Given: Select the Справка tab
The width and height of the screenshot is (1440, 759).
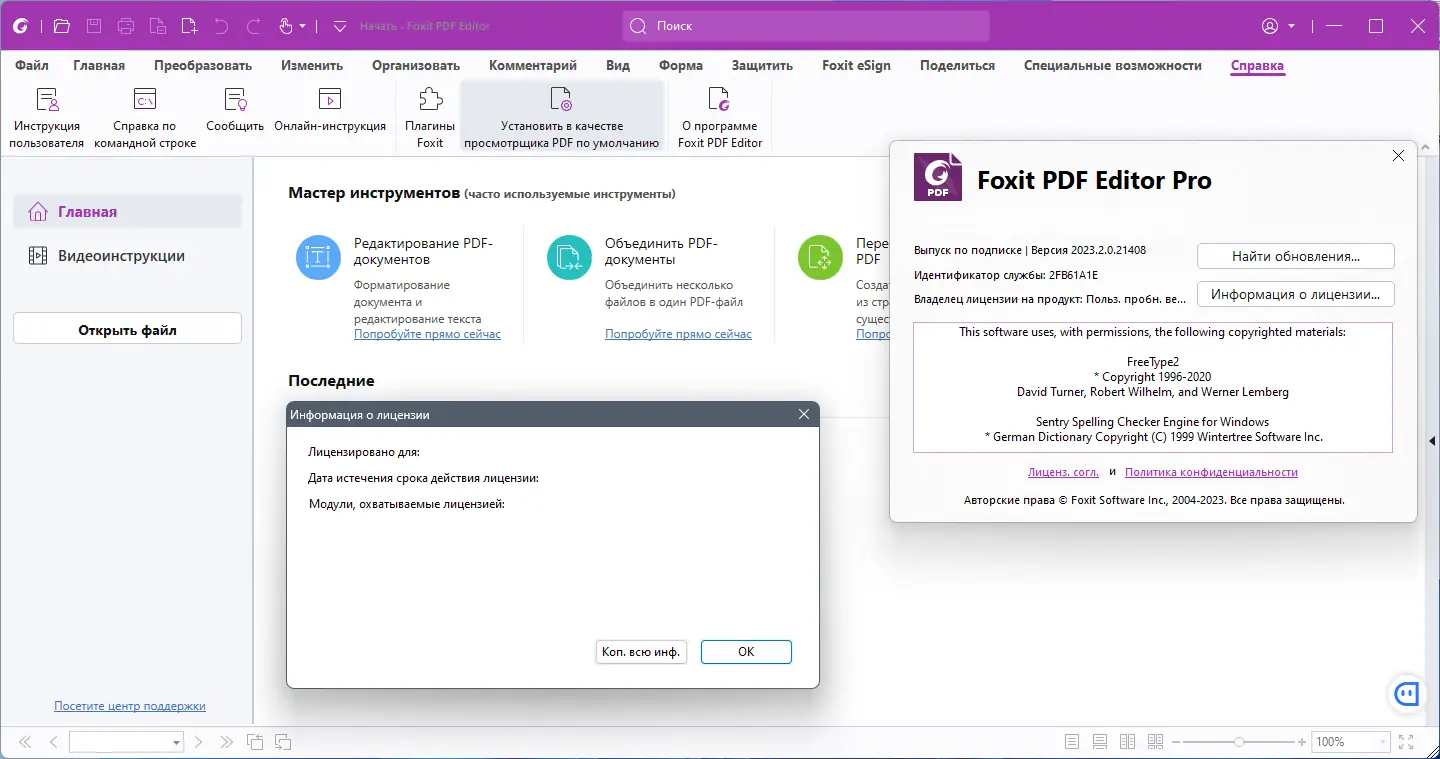Looking at the screenshot, I should (x=1257, y=65).
